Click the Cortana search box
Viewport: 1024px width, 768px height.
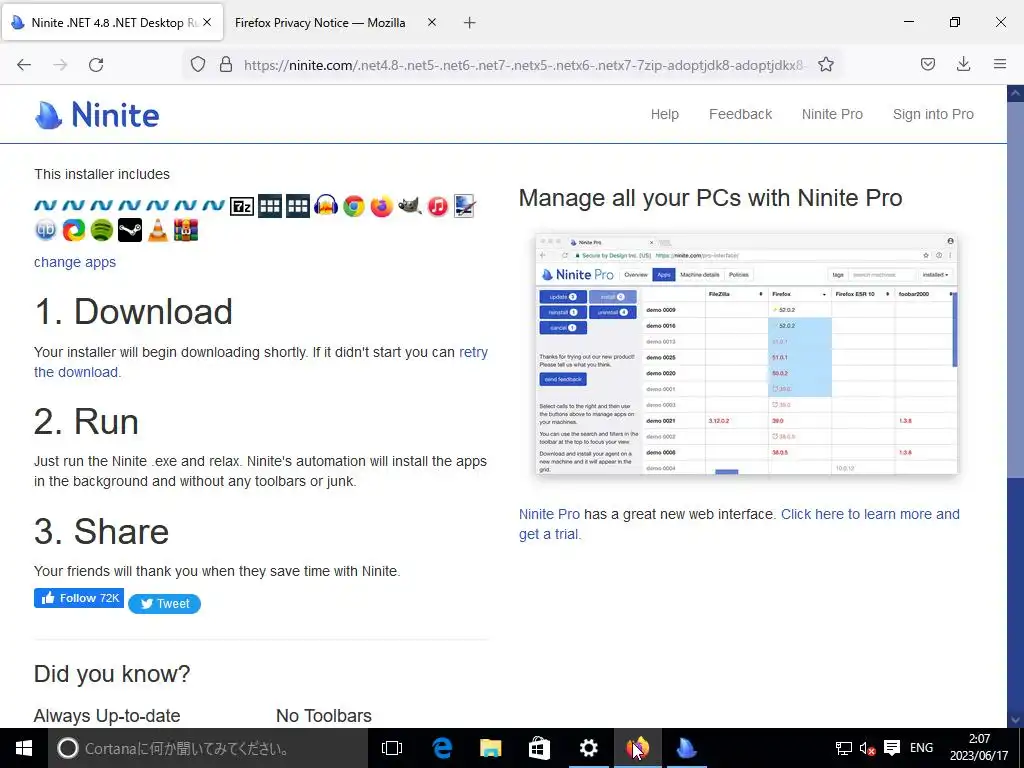[208, 748]
